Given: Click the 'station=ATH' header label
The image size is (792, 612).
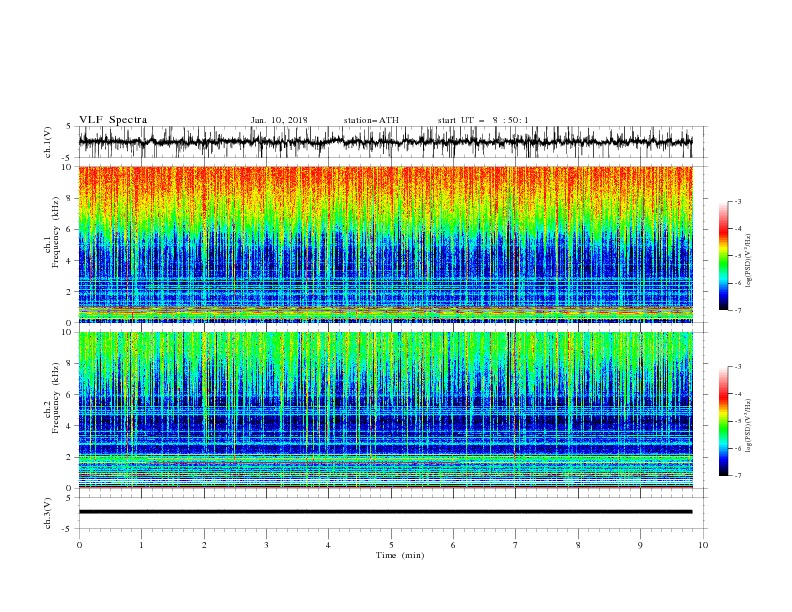Looking at the screenshot, I should coord(371,120).
